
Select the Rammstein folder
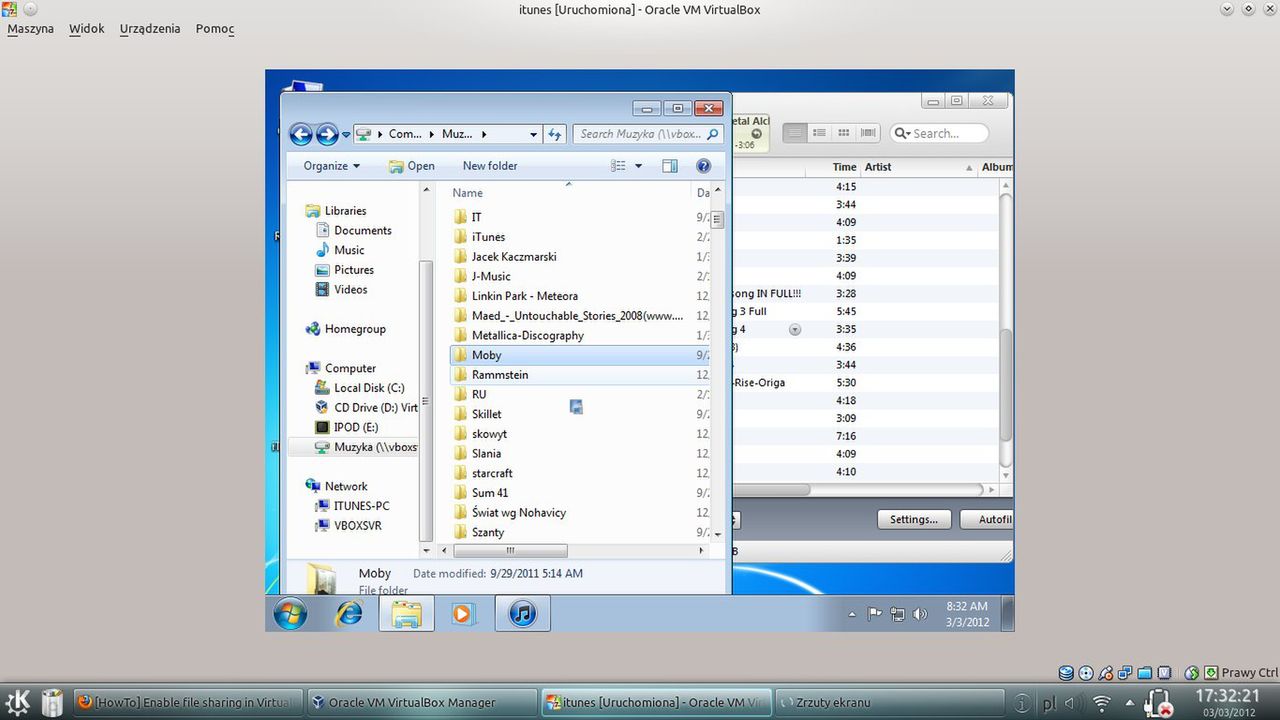pyautogui.click(x=499, y=375)
